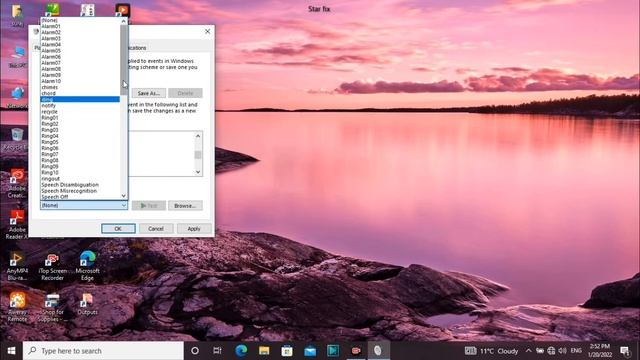Open Microsoft Store taskbar icon
The width and height of the screenshot is (640, 360).
coord(287,351)
